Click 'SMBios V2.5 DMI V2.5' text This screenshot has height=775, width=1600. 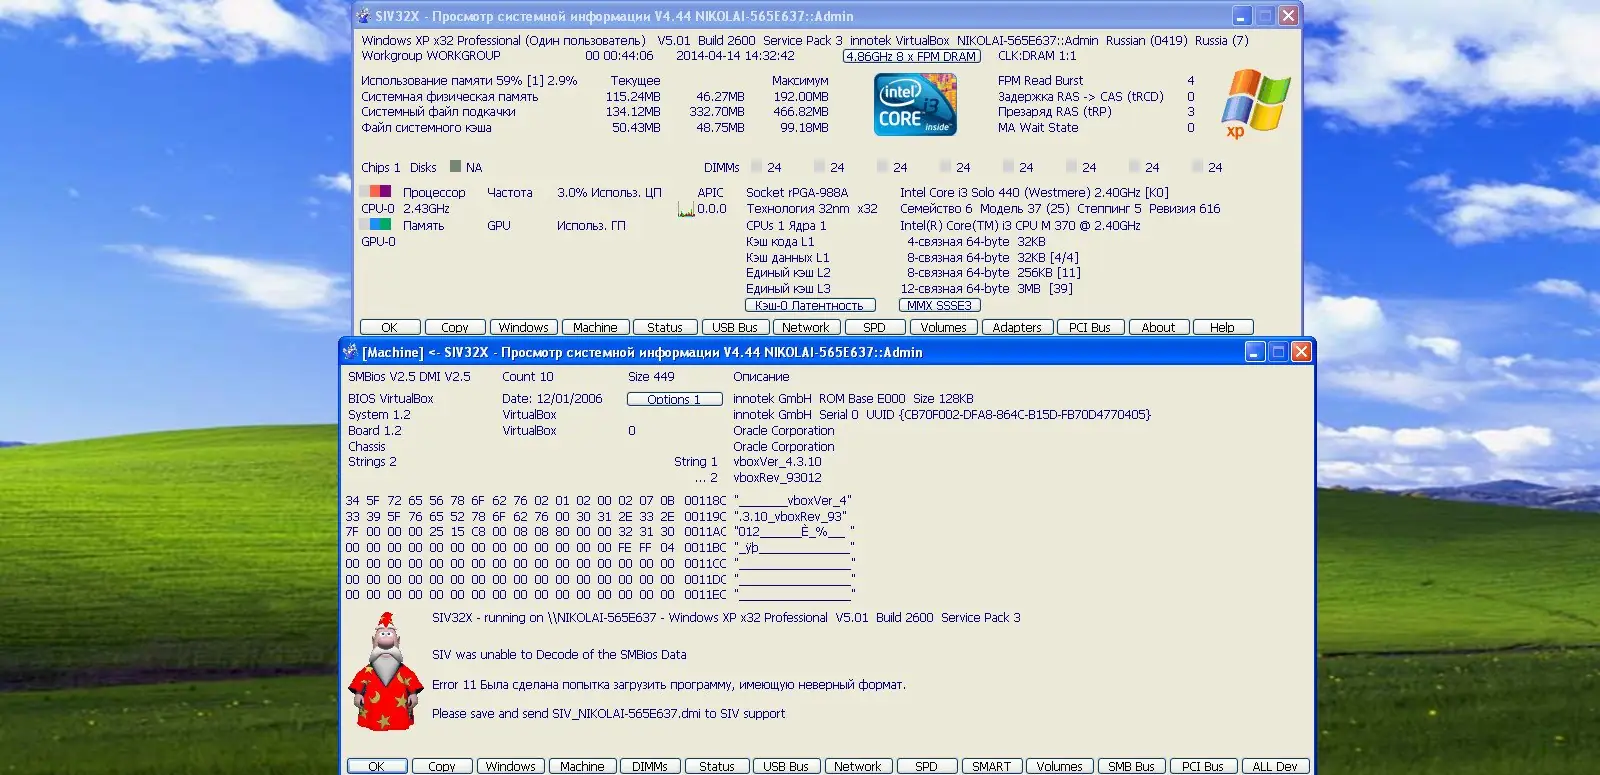click(x=409, y=377)
